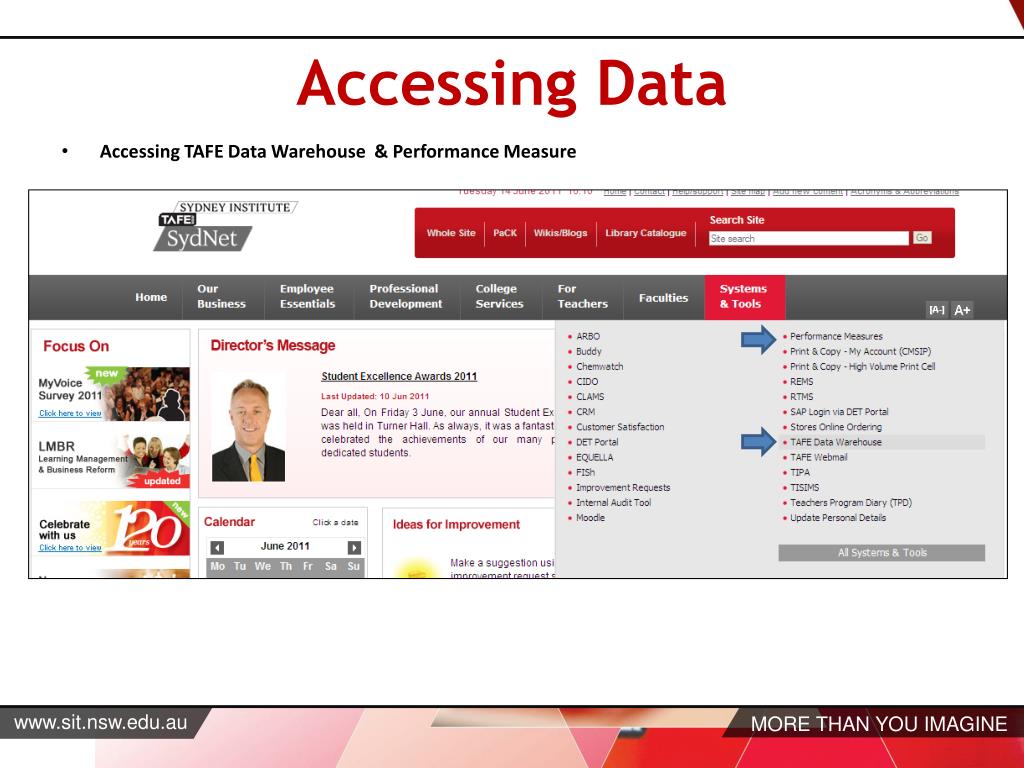Click the Calendar heading

pyautogui.click(x=229, y=522)
